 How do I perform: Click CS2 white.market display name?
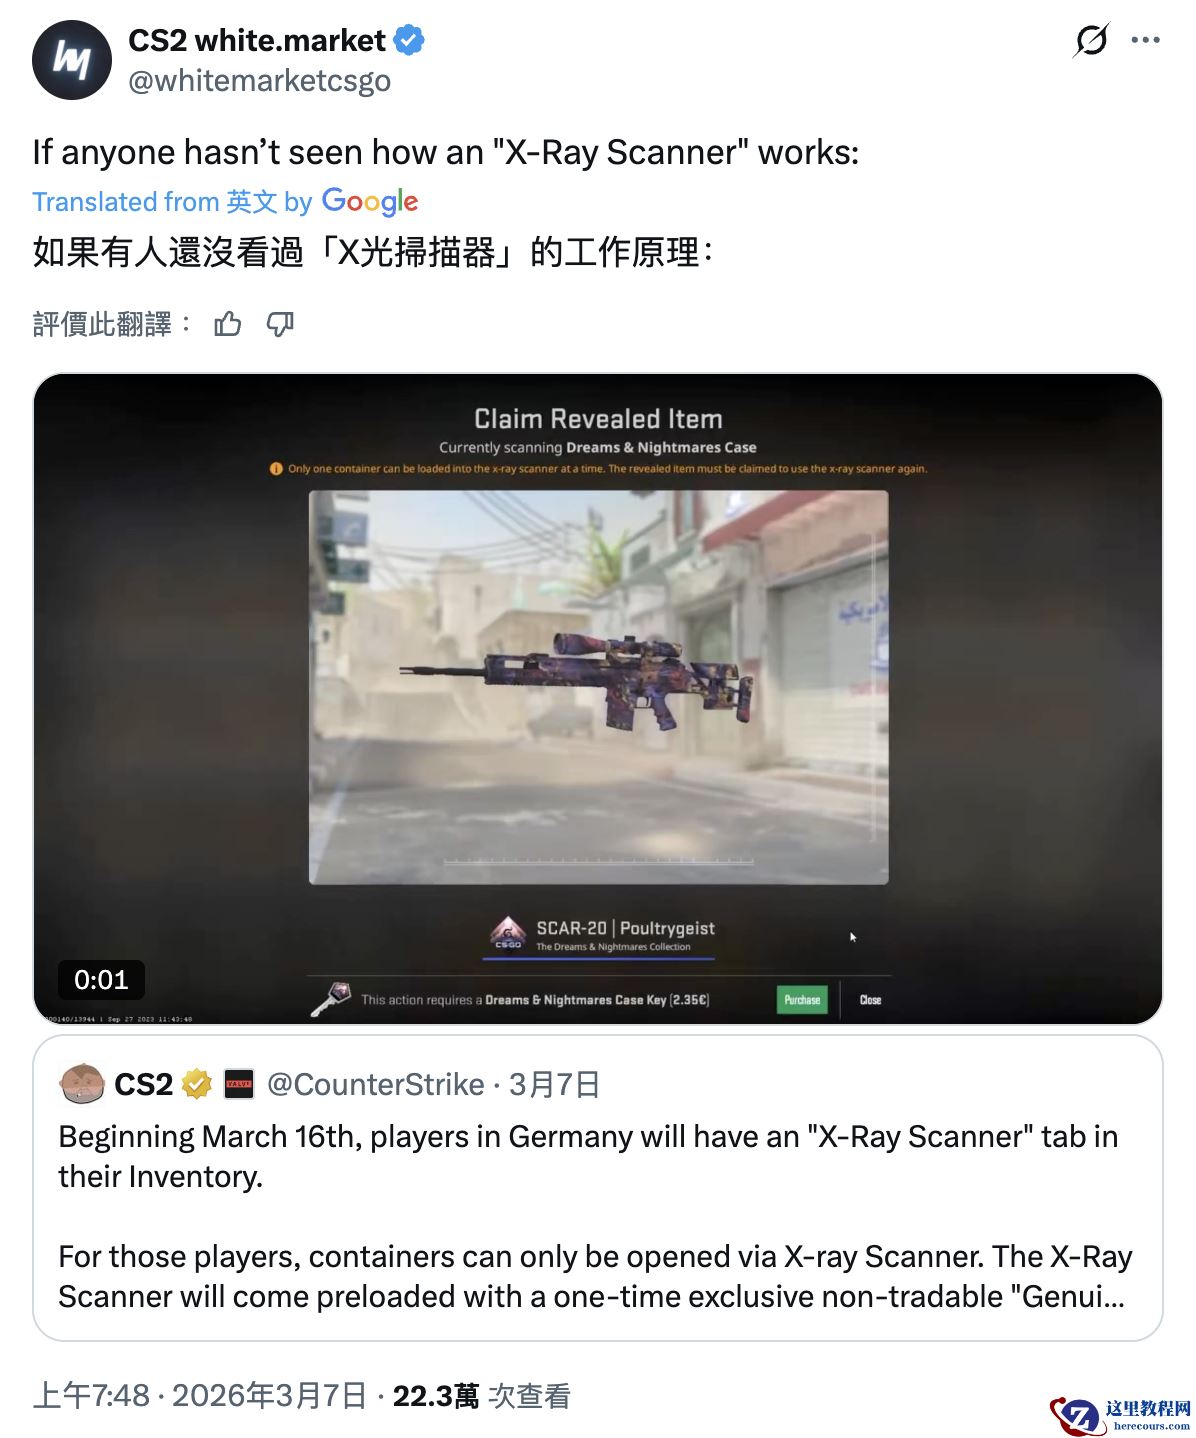click(257, 41)
